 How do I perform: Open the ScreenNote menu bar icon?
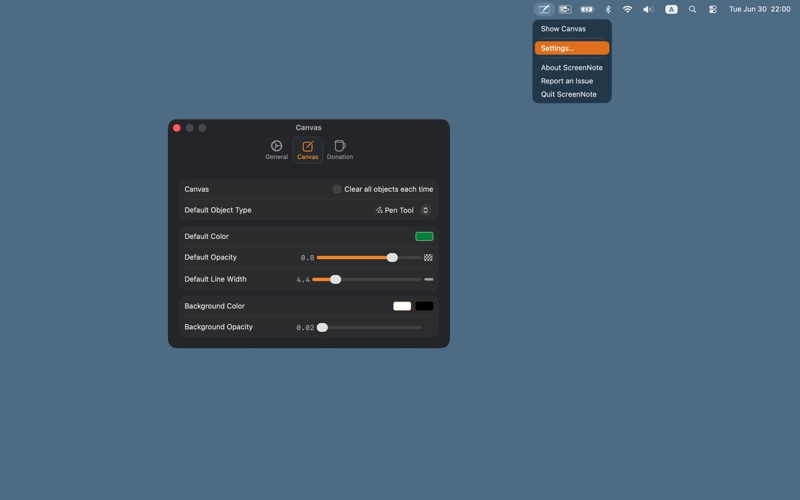click(544, 9)
